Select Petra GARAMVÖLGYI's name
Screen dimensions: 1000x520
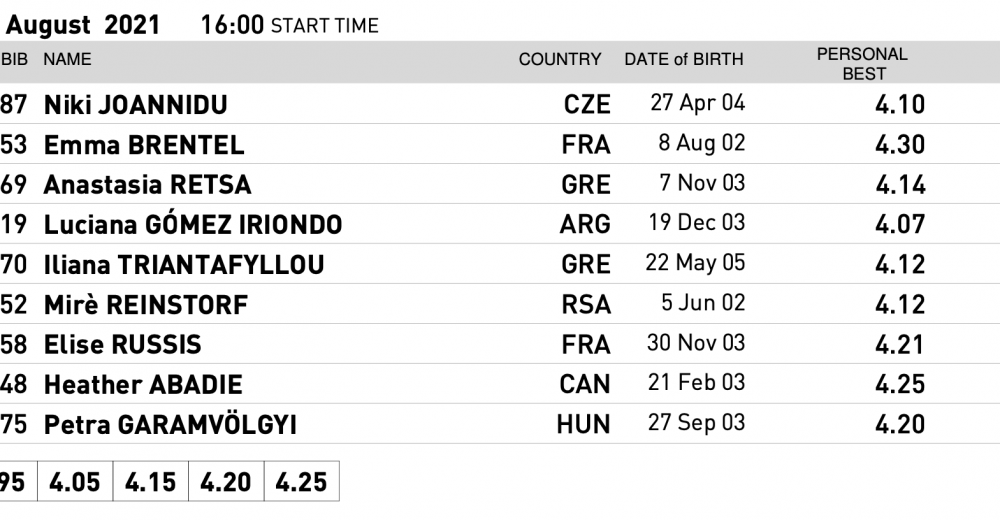(x=170, y=425)
